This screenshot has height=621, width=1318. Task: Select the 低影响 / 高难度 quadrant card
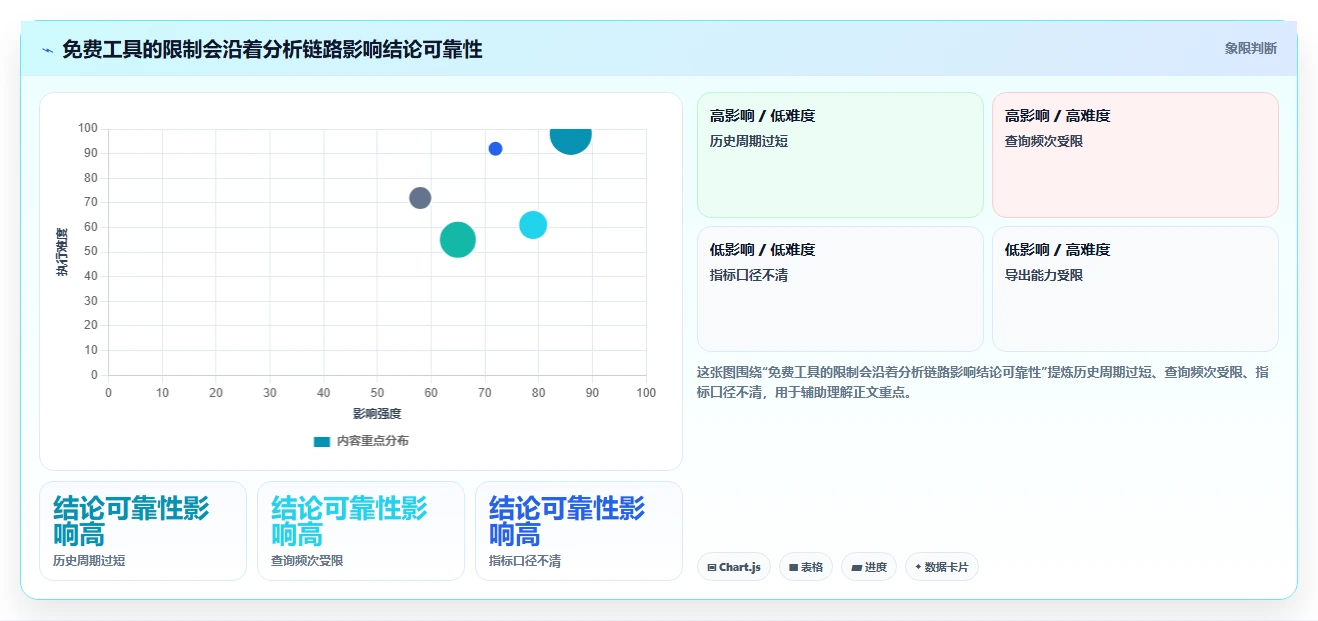pyautogui.click(x=1135, y=289)
